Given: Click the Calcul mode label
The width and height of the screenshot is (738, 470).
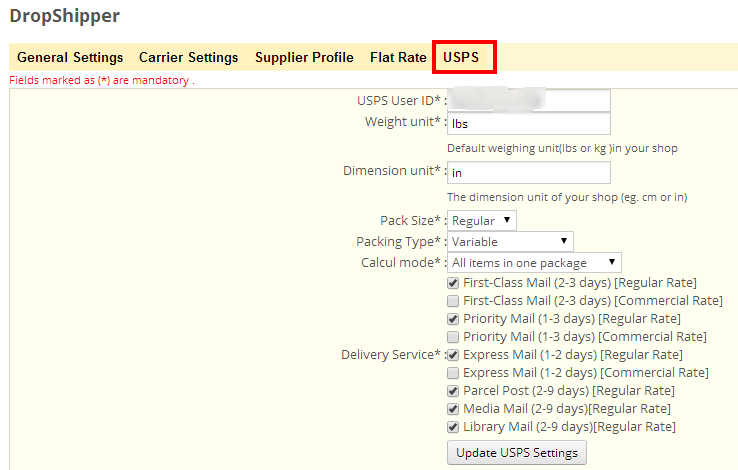Looking at the screenshot, I should click(x=403, y=263).
